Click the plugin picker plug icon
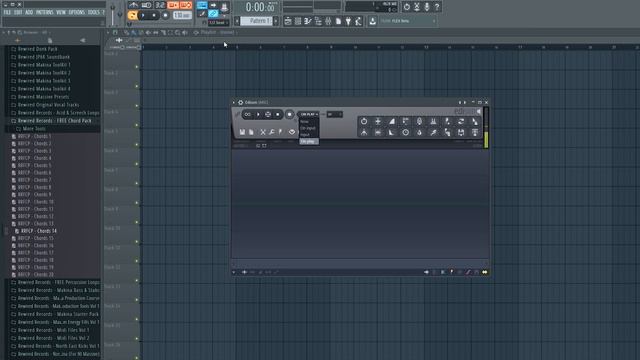This screenshot has width=640, height=360. 348,21
